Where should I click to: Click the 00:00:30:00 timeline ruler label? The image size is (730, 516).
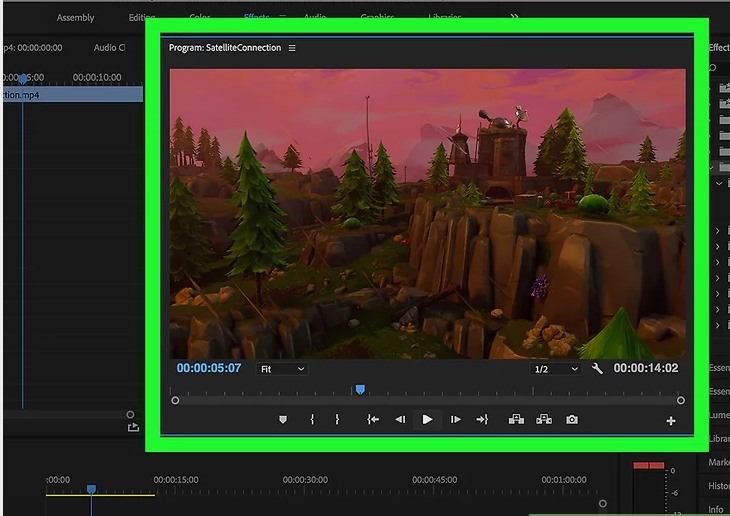305,480
